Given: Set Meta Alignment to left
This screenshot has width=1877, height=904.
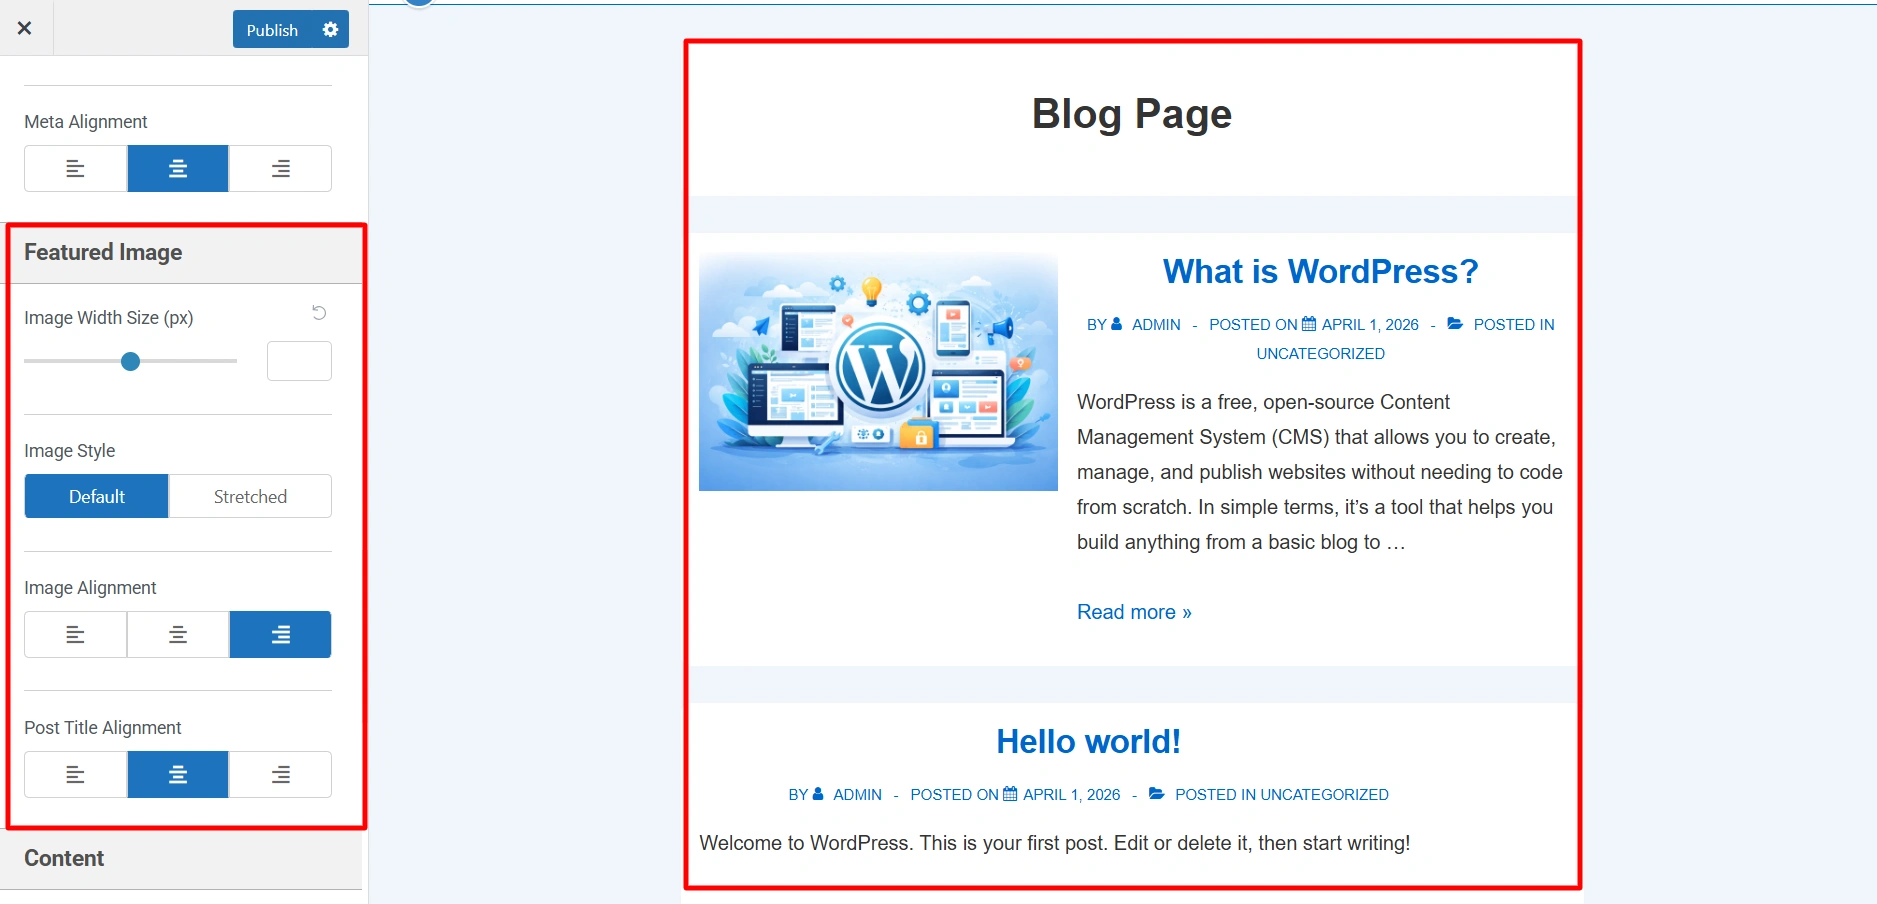Looking at the screenshot, I should click(x=76, y=169).
